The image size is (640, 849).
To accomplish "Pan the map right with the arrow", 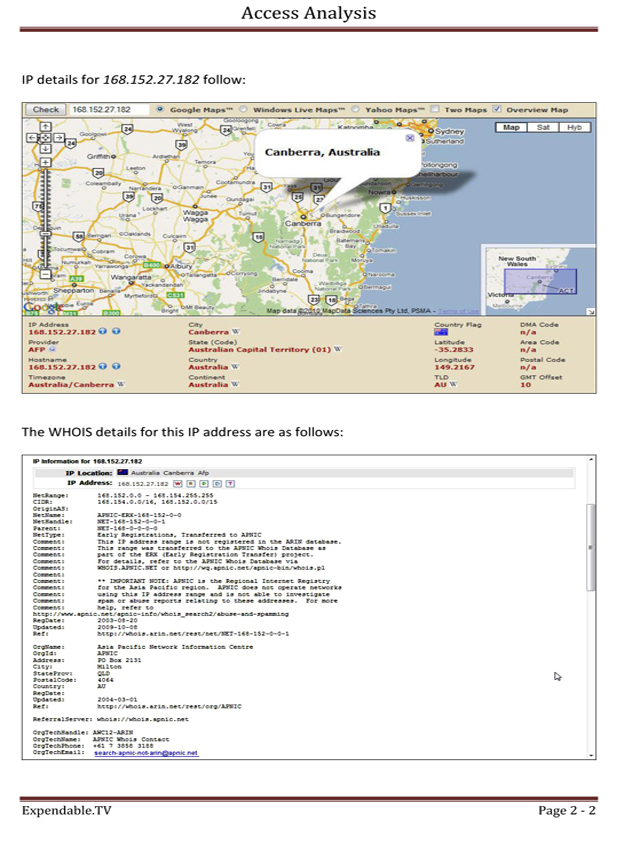I will pos(58,138).
